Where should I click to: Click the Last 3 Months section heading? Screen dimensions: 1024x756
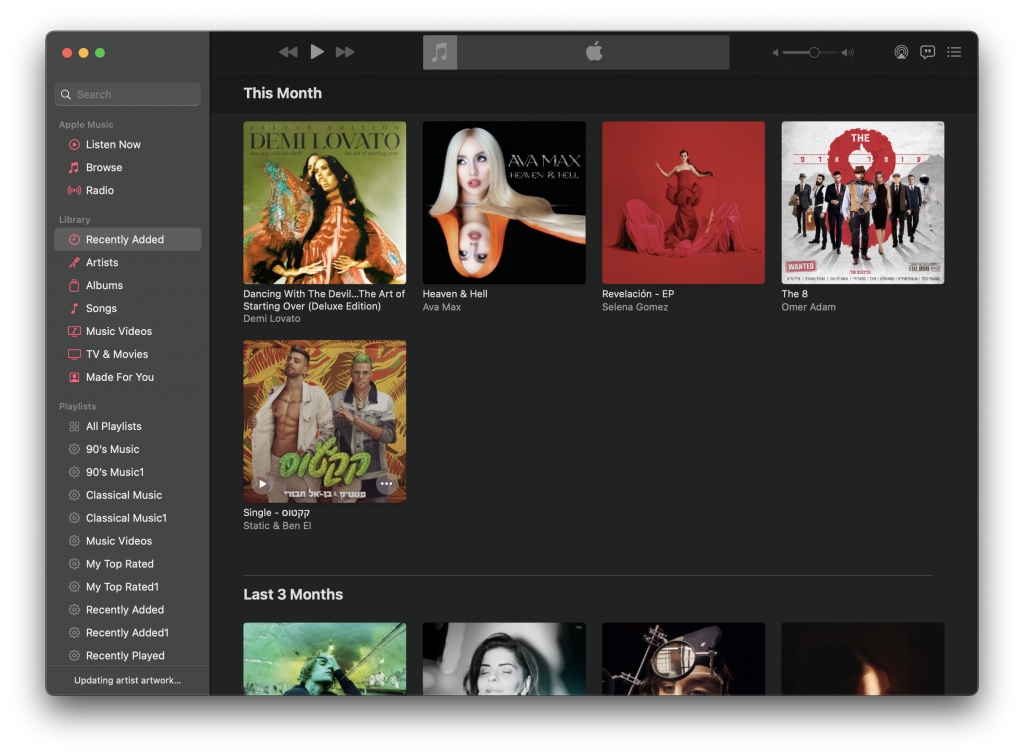coord(293,594)
